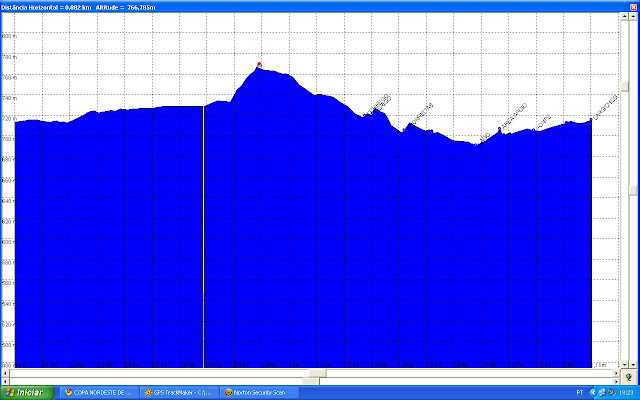Click the AREA APOIO waypoint label
640x400 pixels.
point(513,117)
